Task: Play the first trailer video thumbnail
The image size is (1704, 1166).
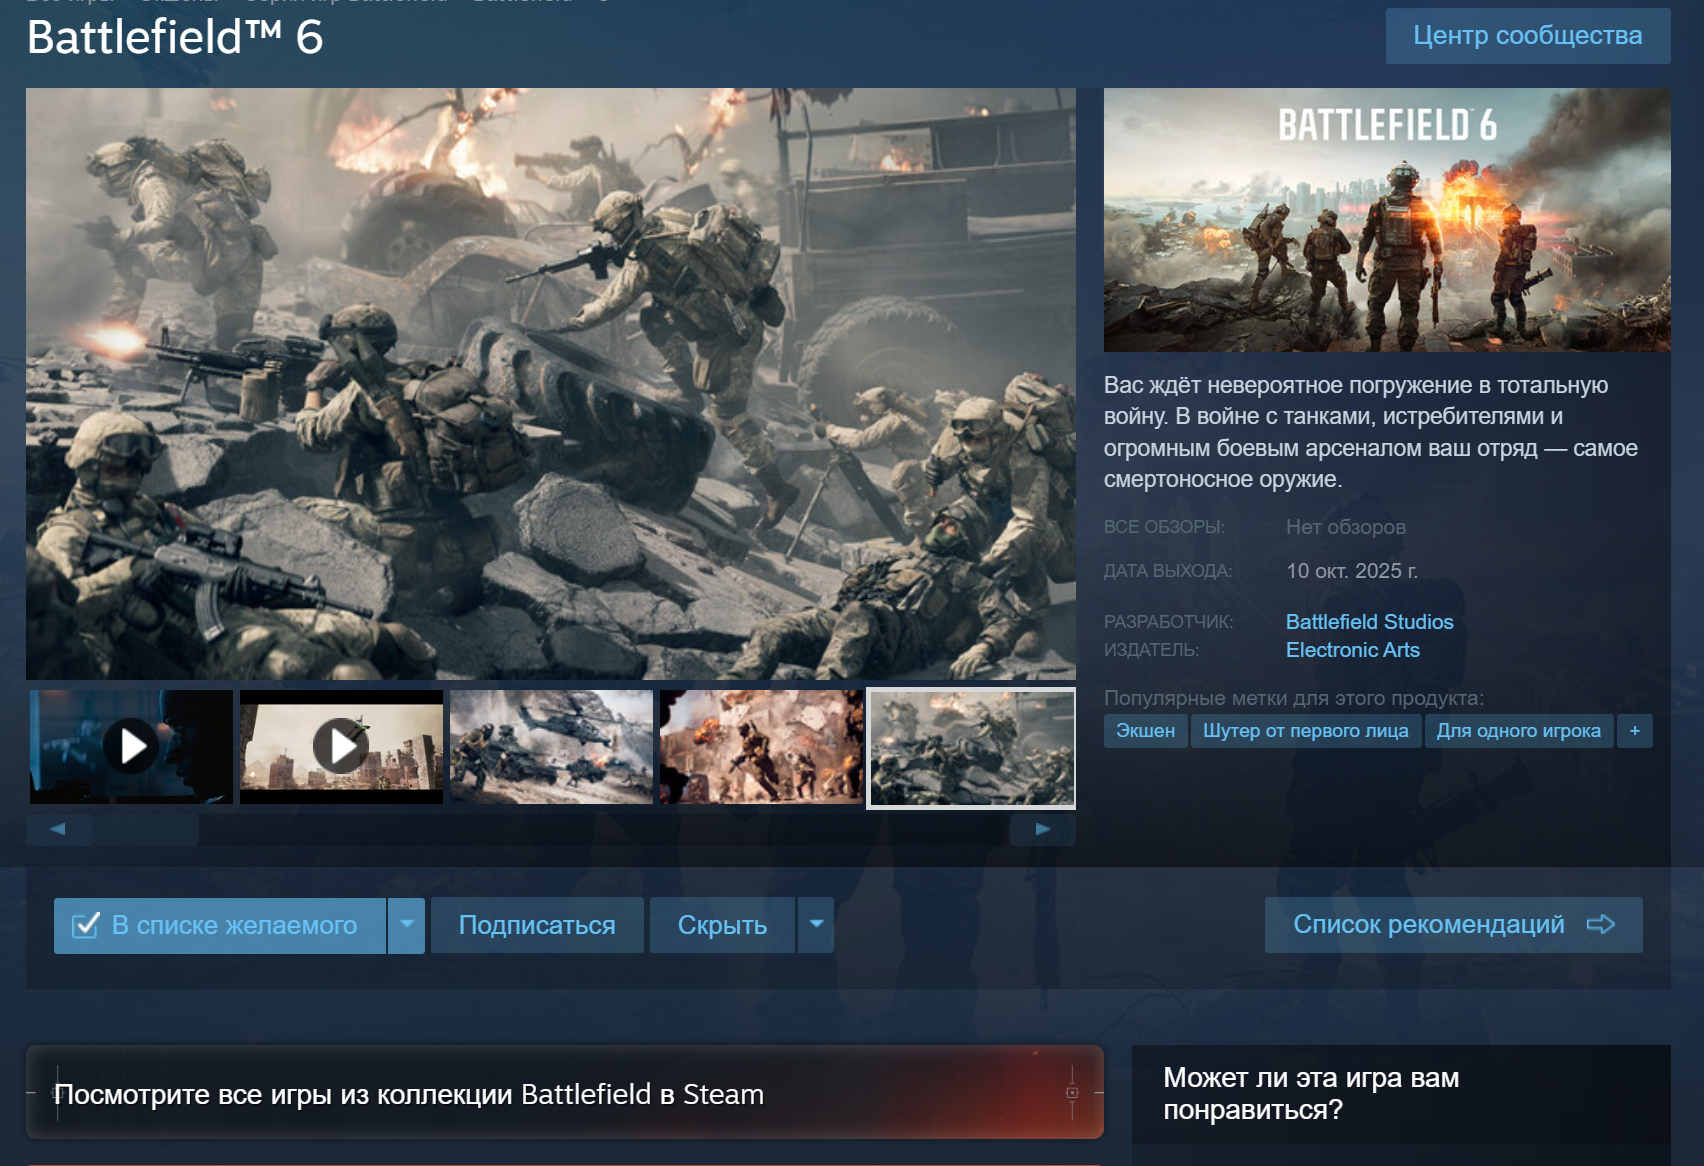Action: pos(131,747)
